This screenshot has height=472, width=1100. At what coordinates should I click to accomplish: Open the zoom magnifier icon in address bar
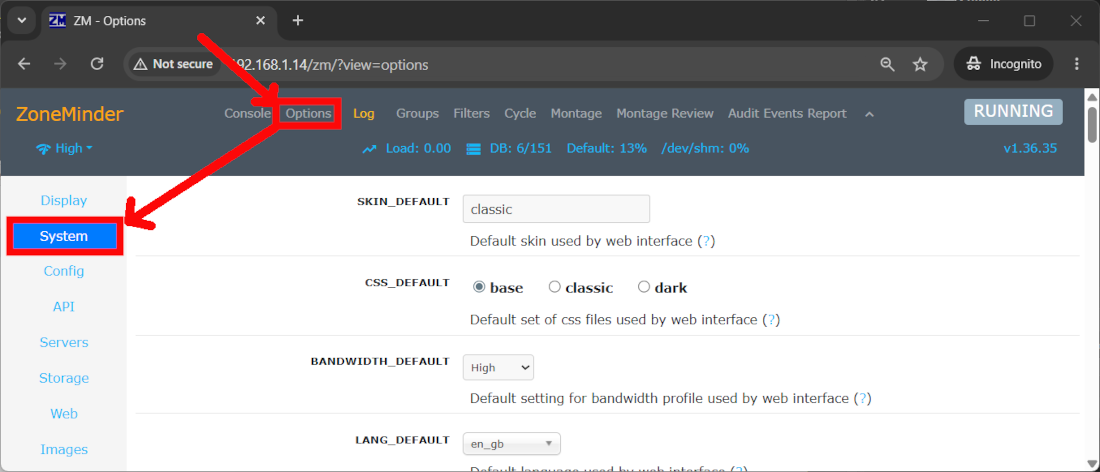[x=887, y=65]
